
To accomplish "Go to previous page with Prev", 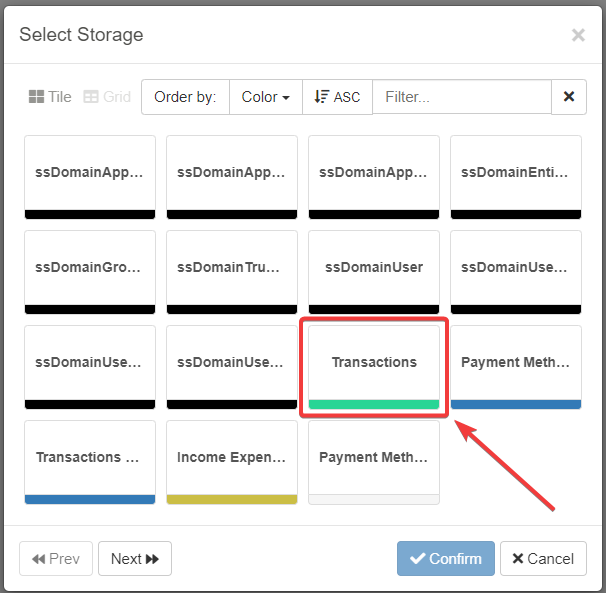I will pyautogui.click(x=56, y=559).
